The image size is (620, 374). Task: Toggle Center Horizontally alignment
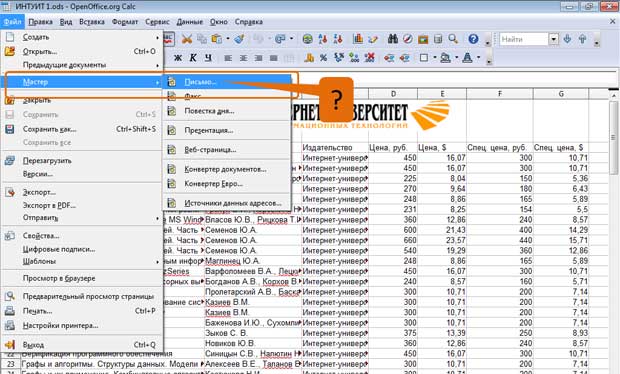pos(243,58)
